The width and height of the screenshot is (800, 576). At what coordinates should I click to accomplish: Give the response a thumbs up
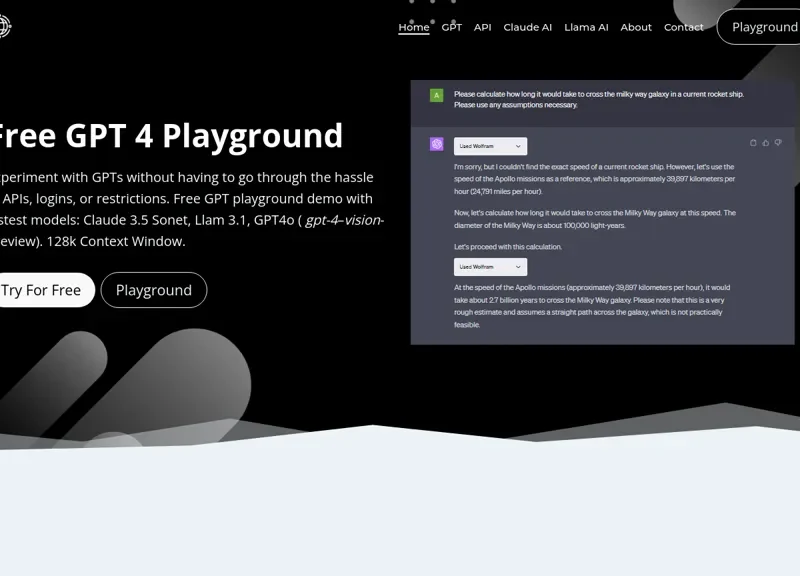coord(765,143)
